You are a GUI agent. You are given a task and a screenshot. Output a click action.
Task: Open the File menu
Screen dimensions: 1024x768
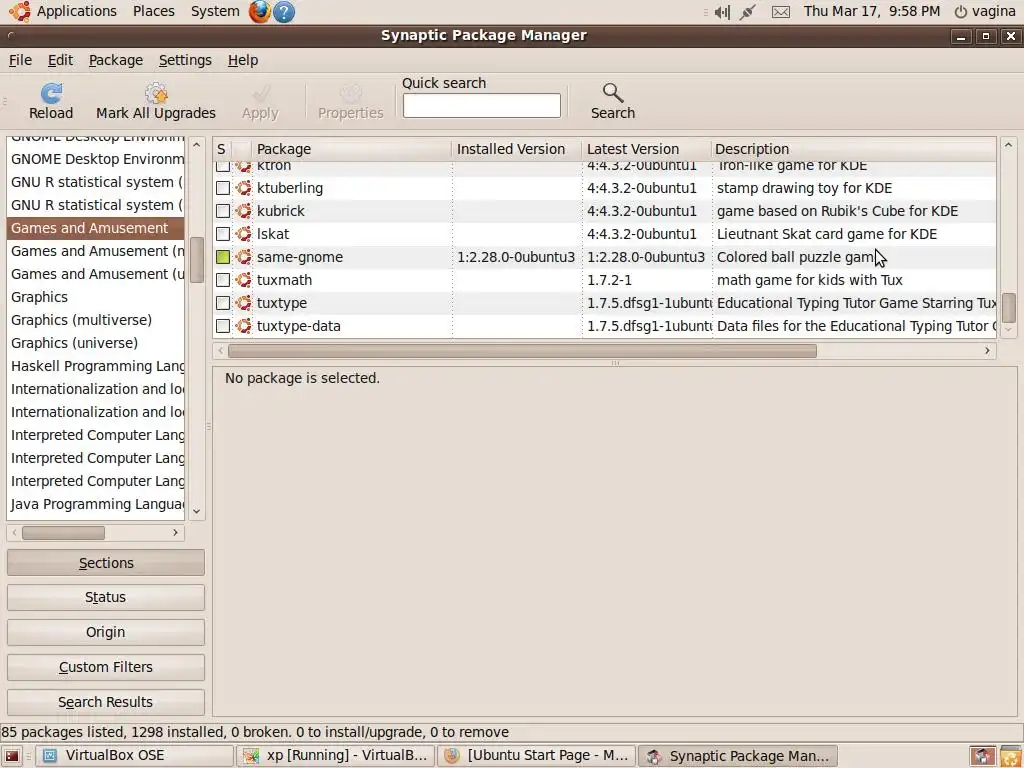pos(20,60)
